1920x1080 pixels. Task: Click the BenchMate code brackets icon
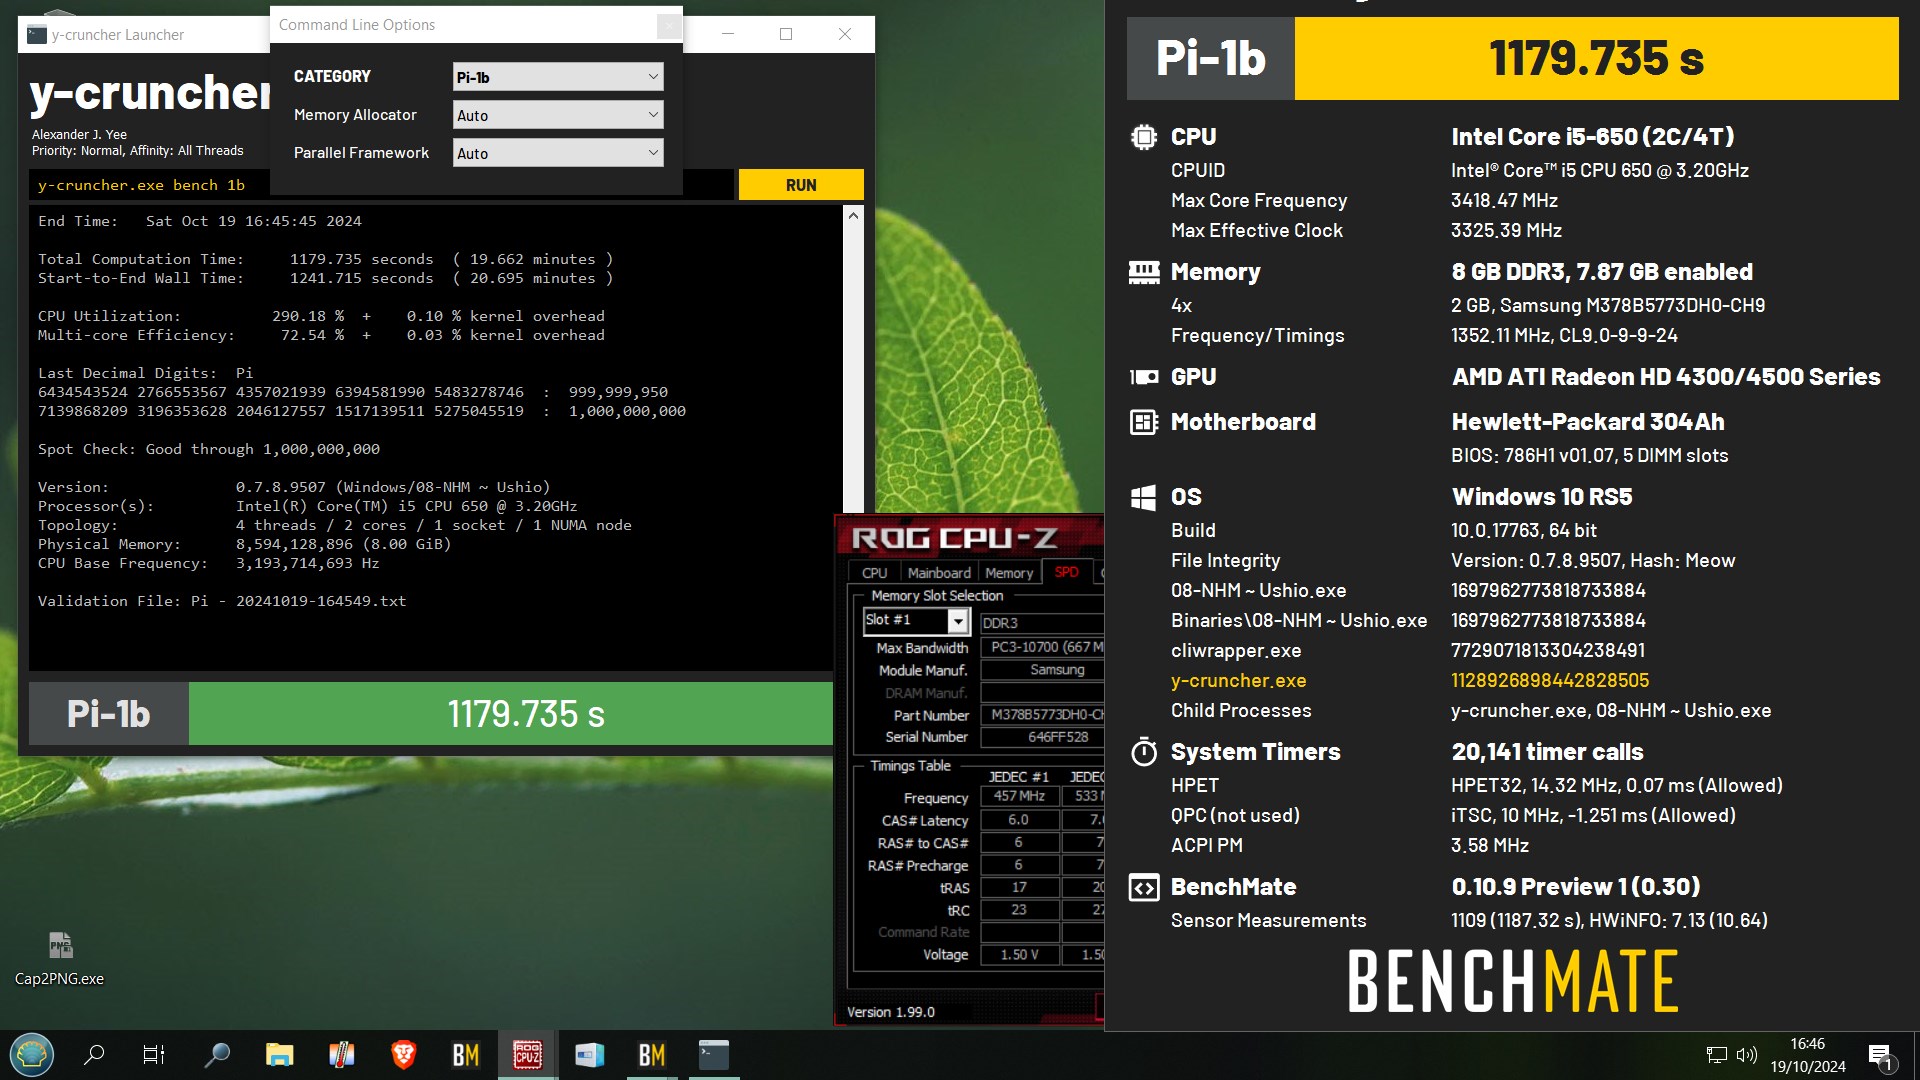pyautogui.click(x=1143, y=887)
